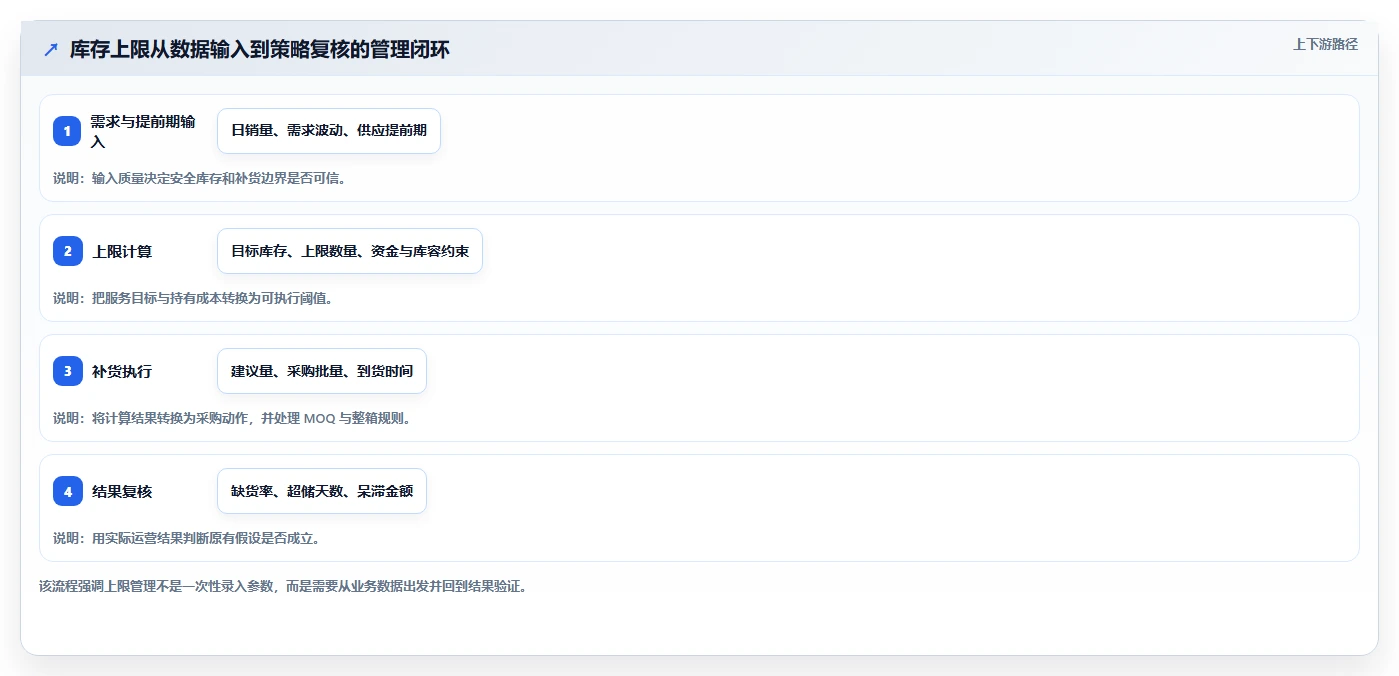
Task: Click the 建议量、采购批量、到货时间 chip
Action: (x=322, y=371)
